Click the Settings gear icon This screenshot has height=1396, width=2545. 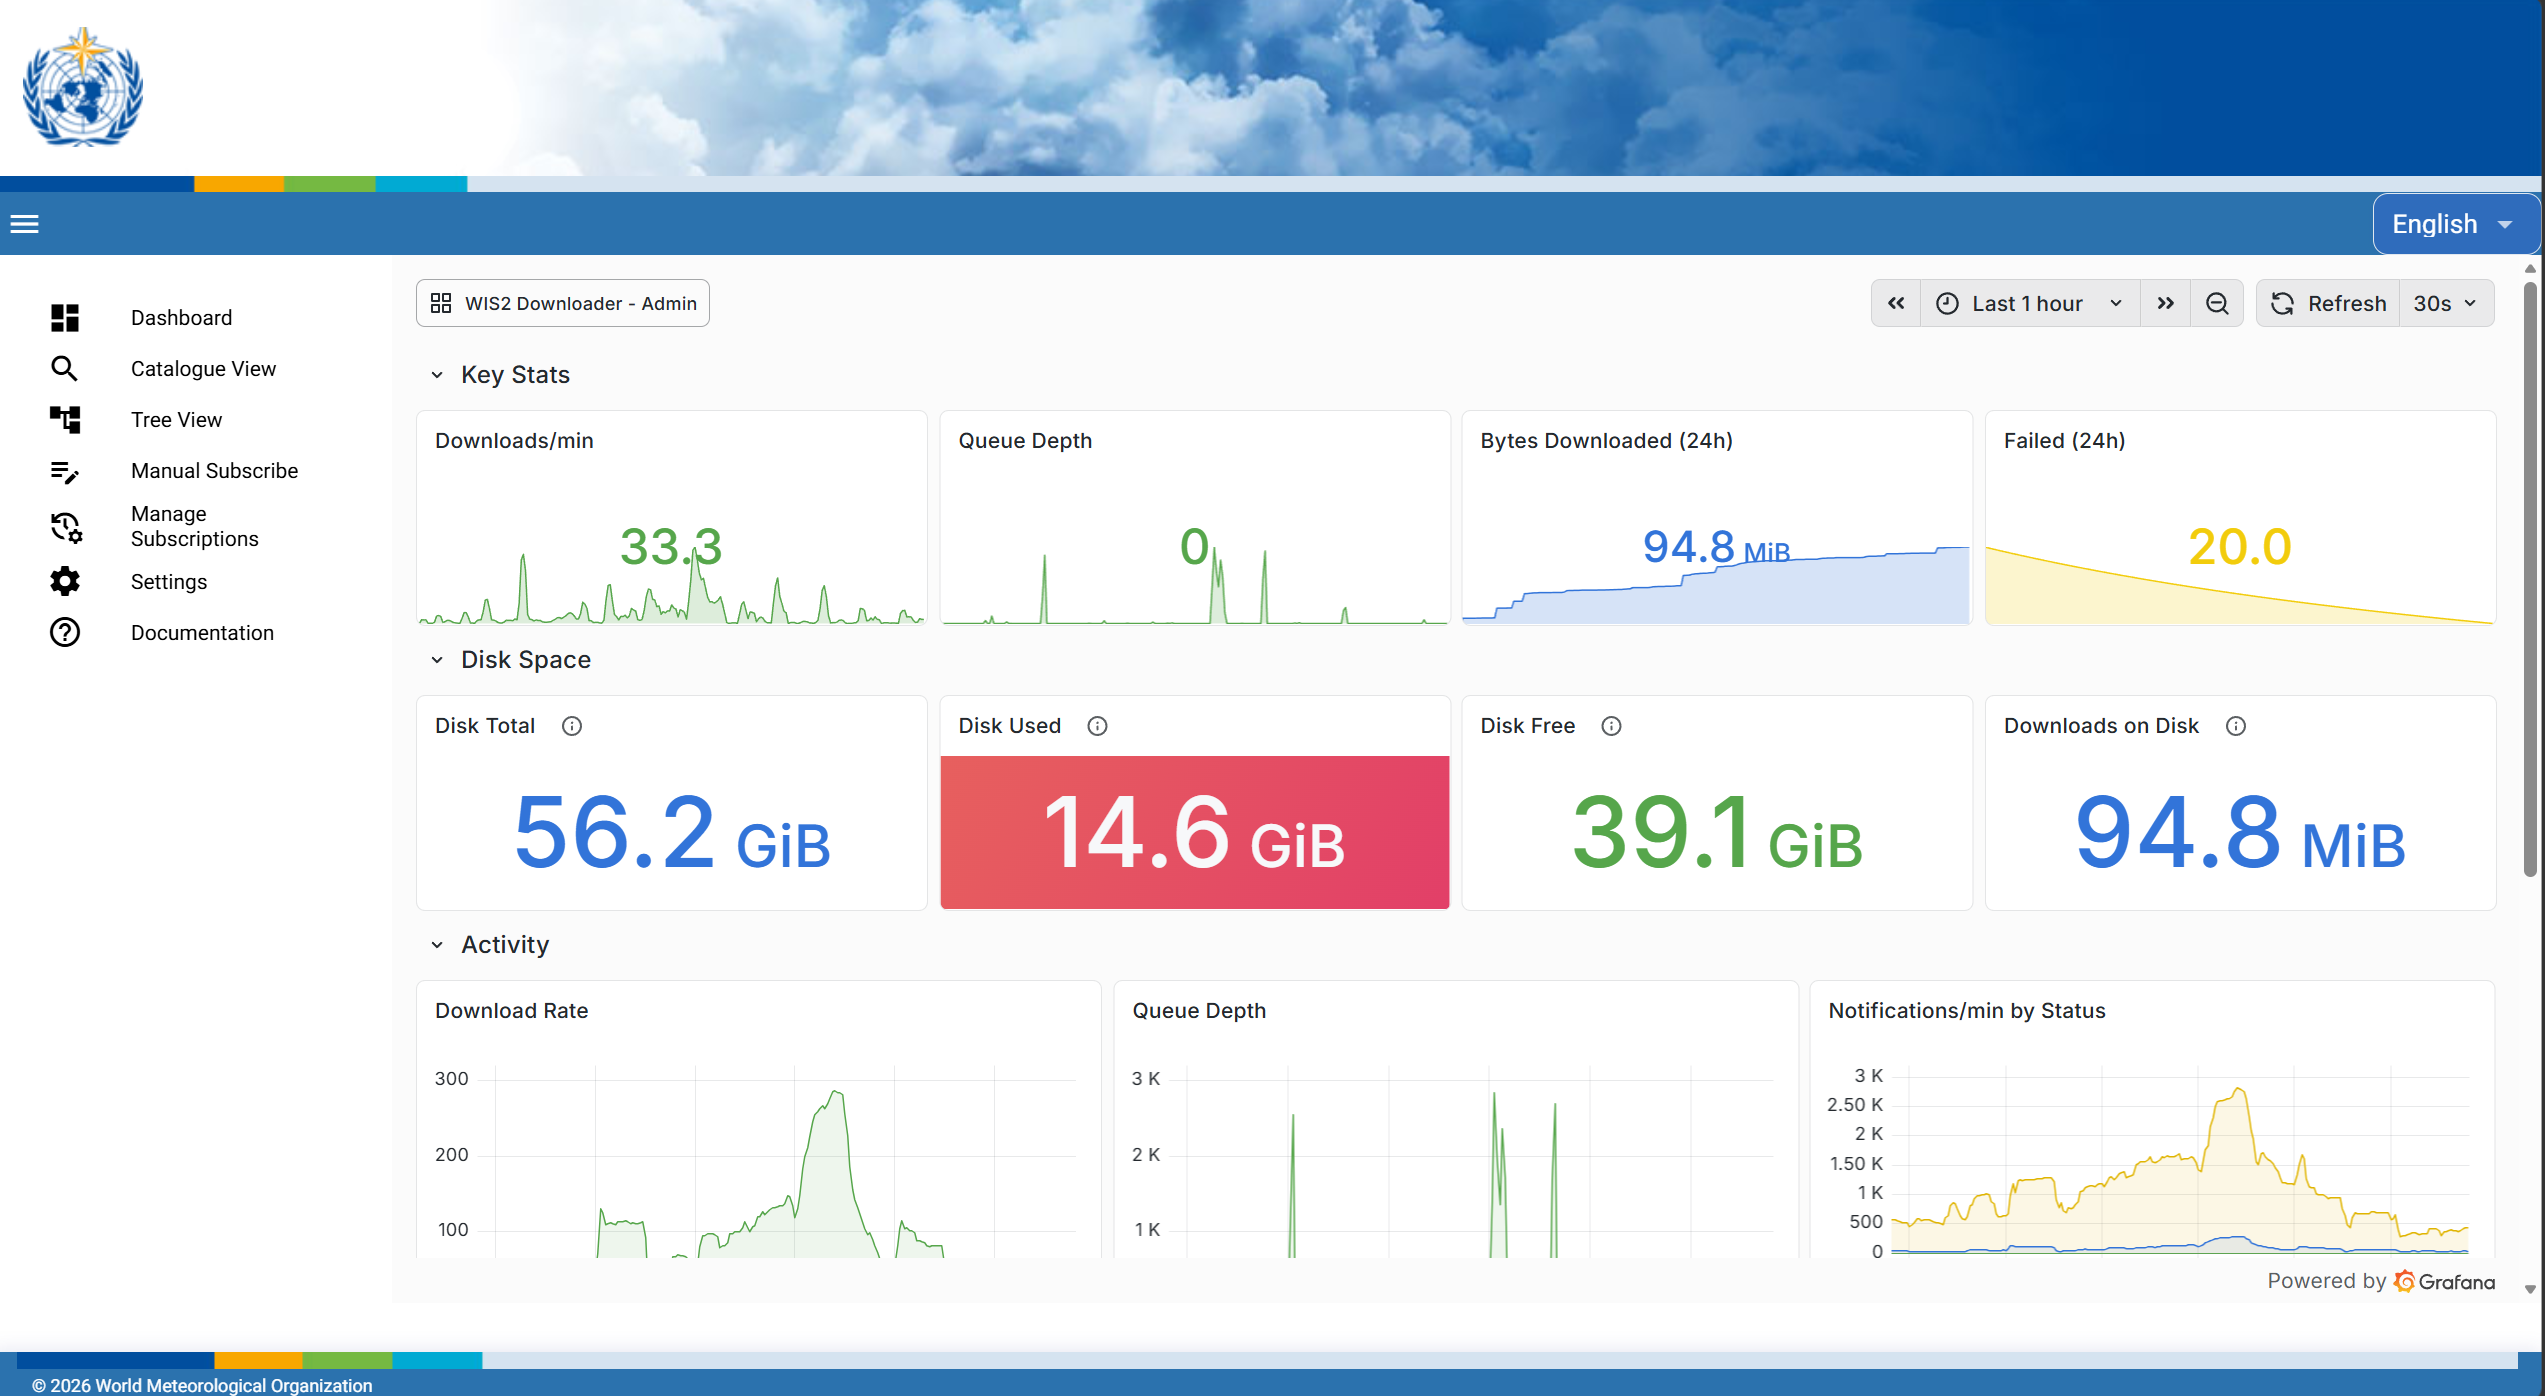pyautogui.click(x=65, y=582)
